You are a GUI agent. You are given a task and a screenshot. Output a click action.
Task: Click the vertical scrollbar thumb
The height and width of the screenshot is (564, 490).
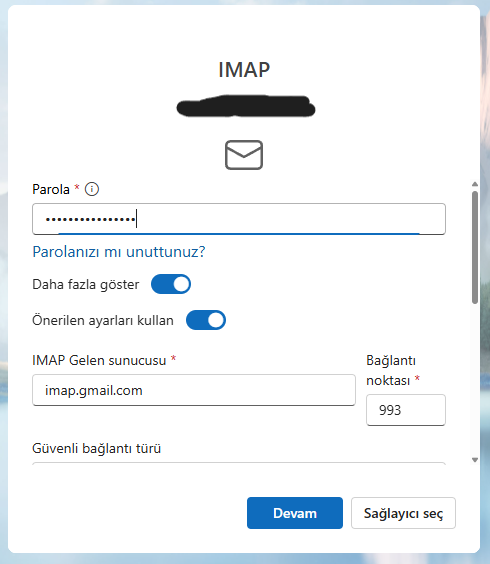click(475, 247)
